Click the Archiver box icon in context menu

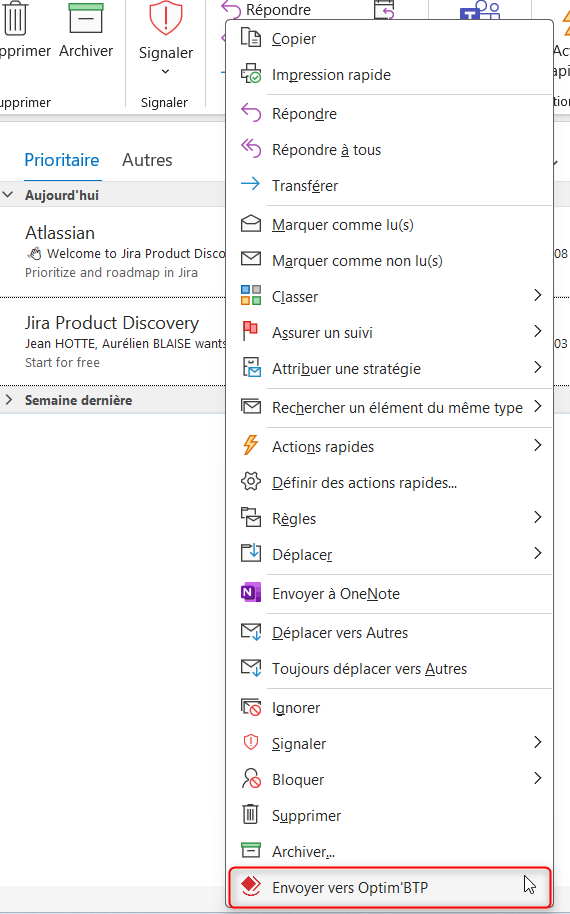coord(251,850)
